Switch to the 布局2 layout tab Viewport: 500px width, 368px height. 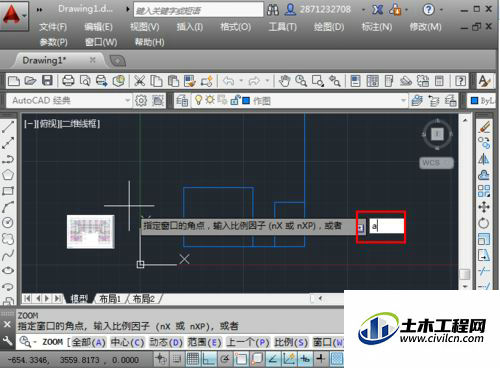click(144, 298)
